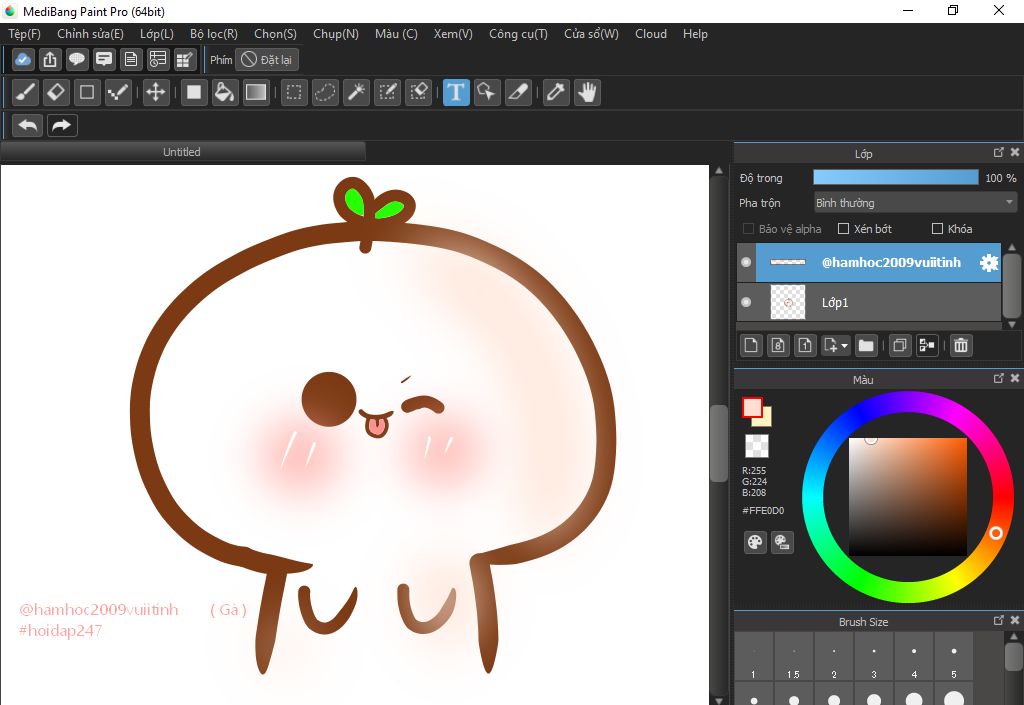Screen dimensions: 1024x705
Task: Click the export upload icon
Action: coord(50,59)
